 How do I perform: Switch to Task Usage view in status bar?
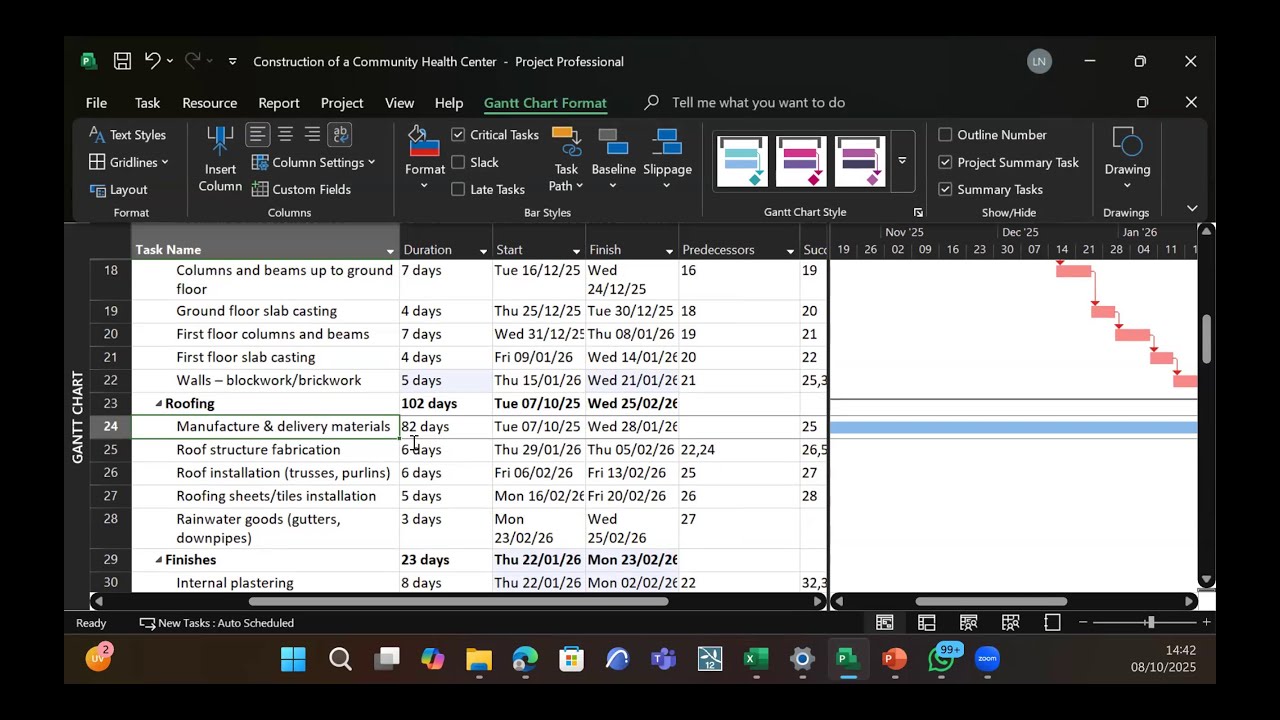927,622
